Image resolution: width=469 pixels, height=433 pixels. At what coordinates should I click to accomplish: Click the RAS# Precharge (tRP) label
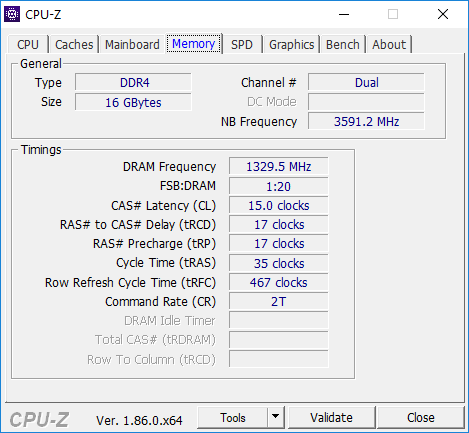[x=154, y=244]
